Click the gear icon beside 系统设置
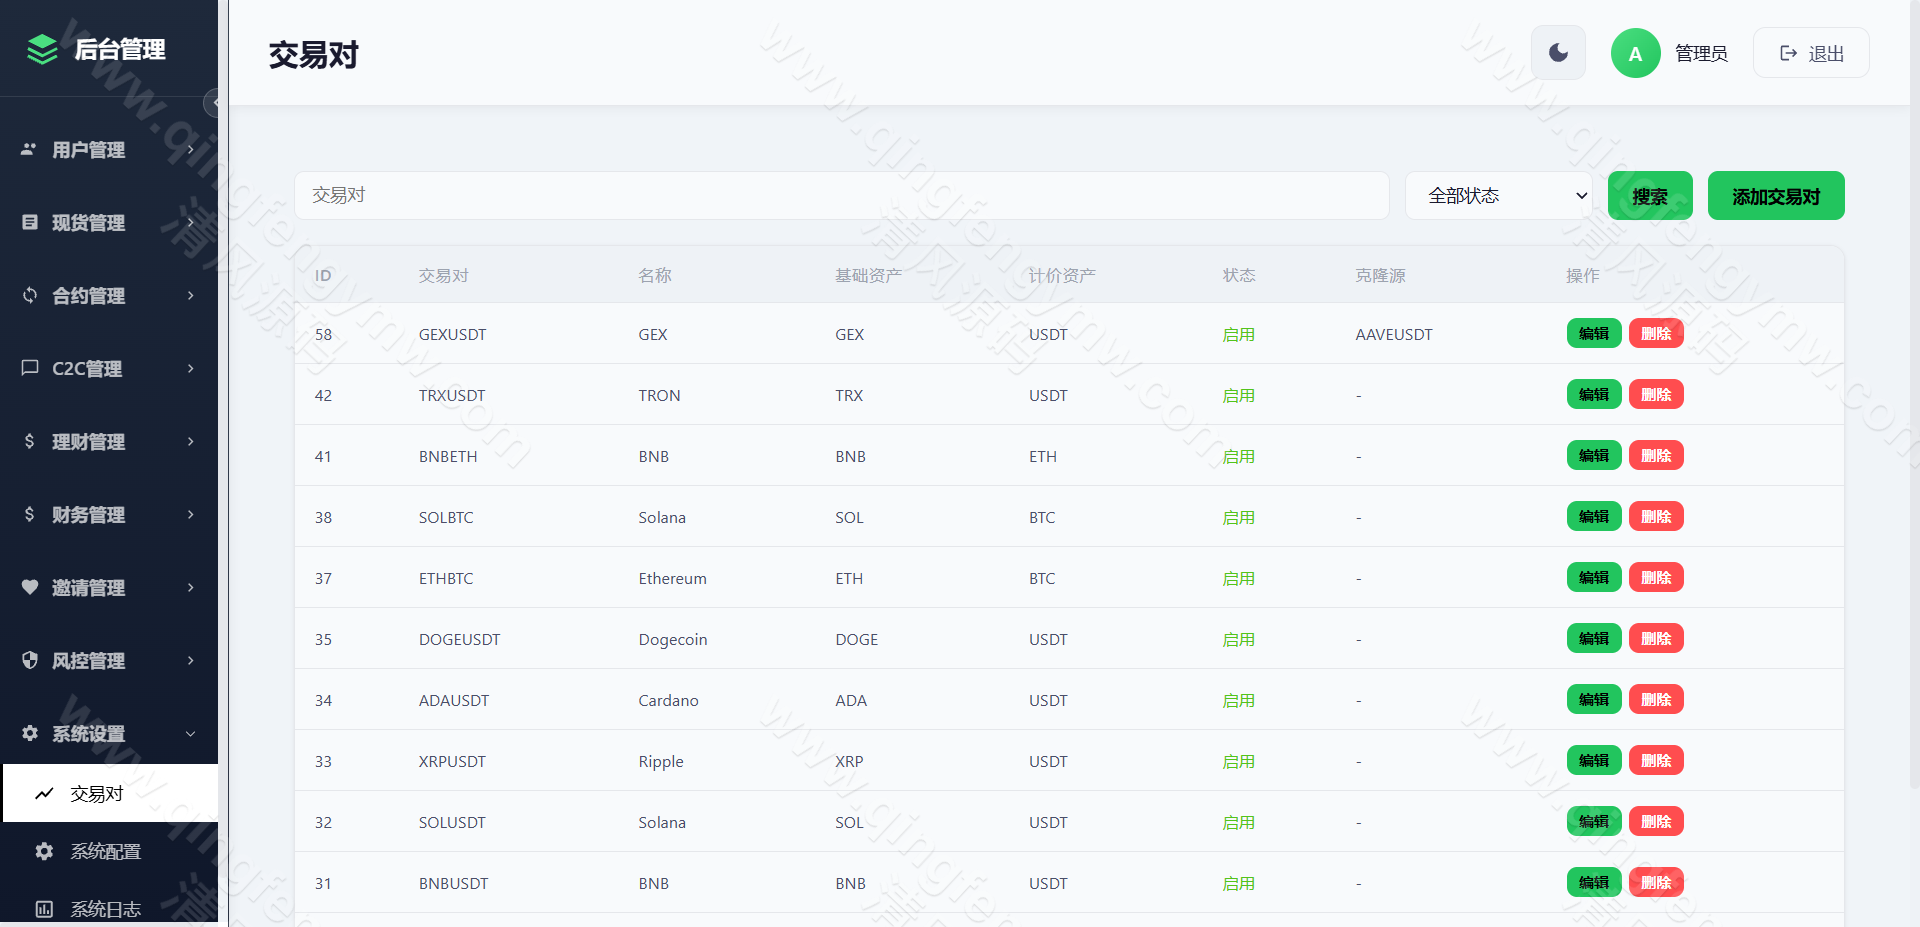Screen dimensions: 1920x927 click(x=30, y=733)
